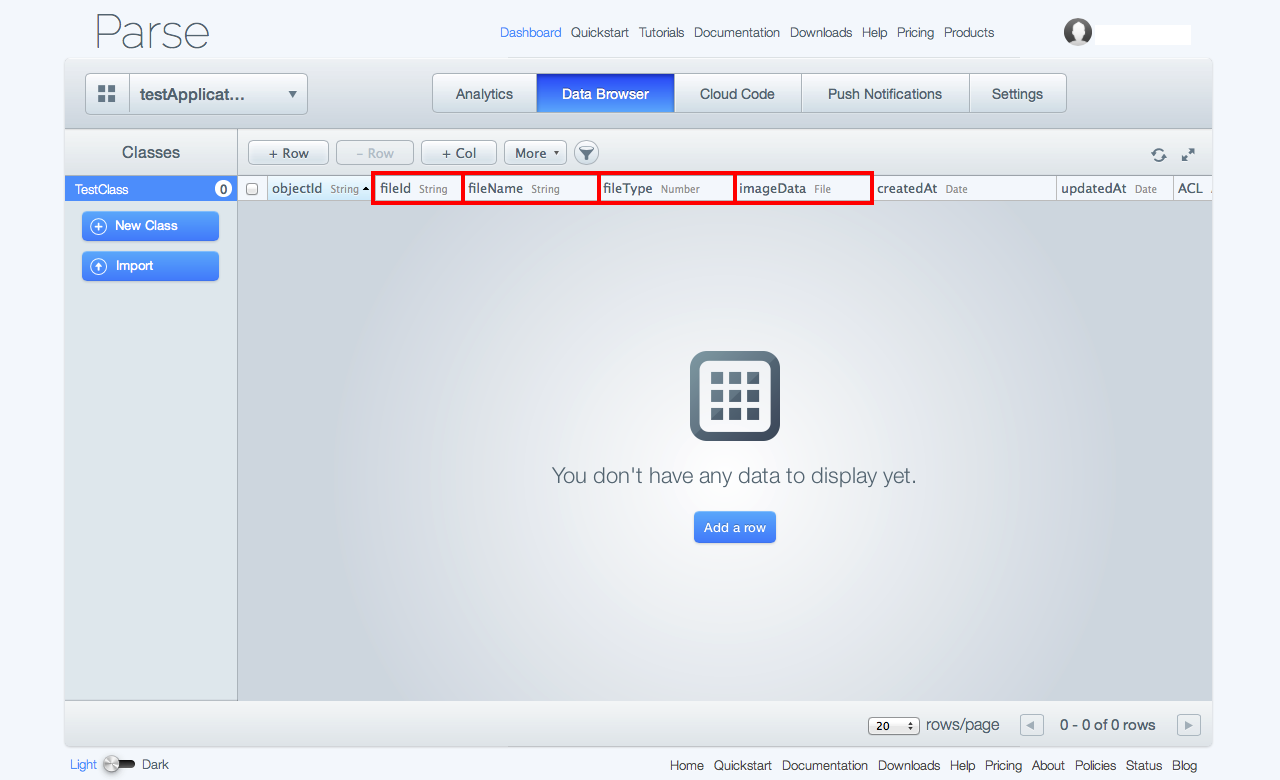Go to the Settings tab
The width and height of the screenshot is (1280, 780).
click(x=1017, y=93)
